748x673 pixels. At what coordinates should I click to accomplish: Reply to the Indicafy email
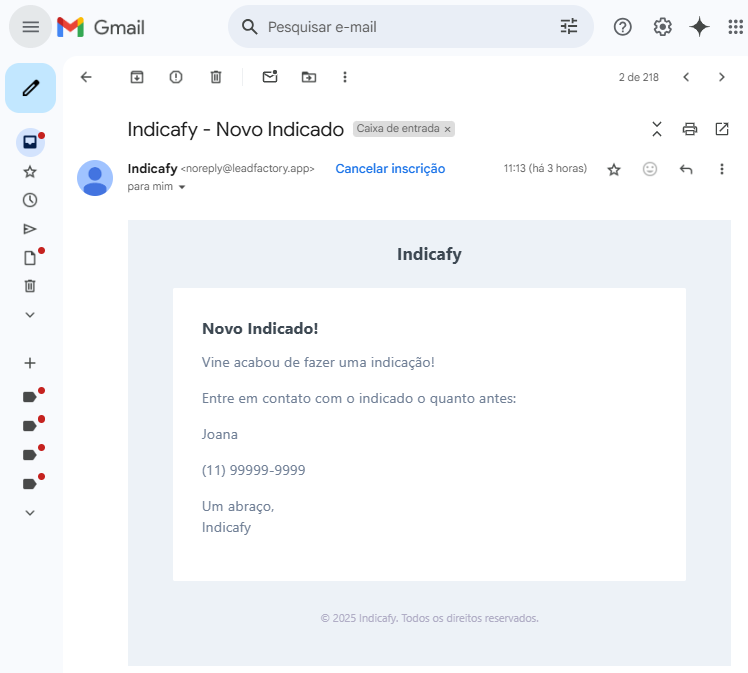686,169
